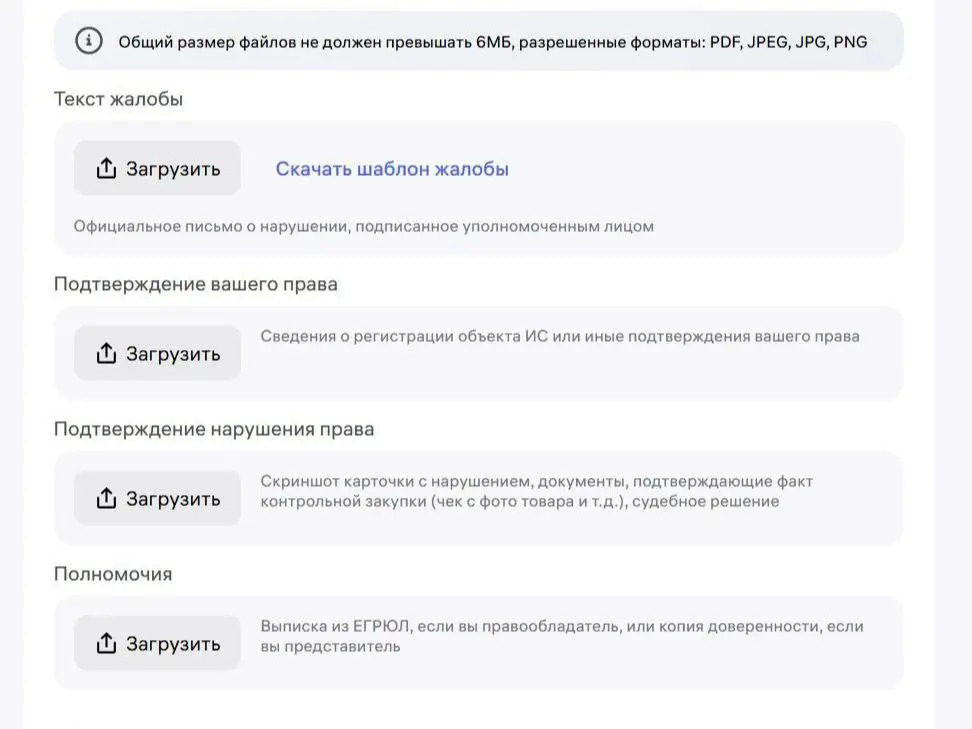
Task: Click the Выписка из ЕГРЮЛ description text
Action: coord(561,636)
